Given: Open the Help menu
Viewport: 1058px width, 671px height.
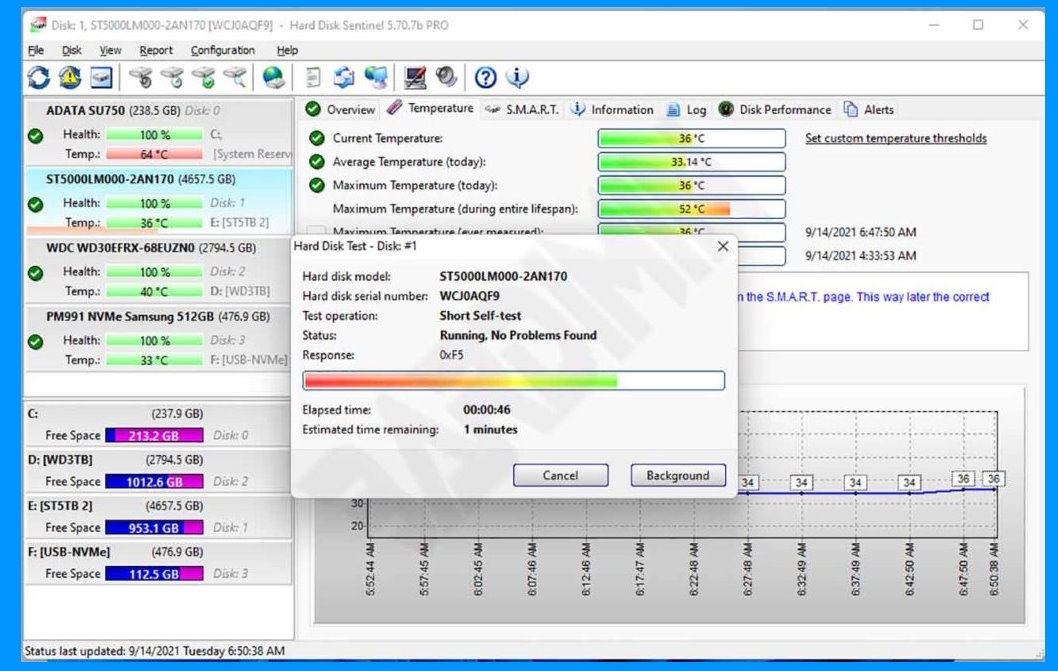Looking at the screenshot, I should (x=287, y=50).
